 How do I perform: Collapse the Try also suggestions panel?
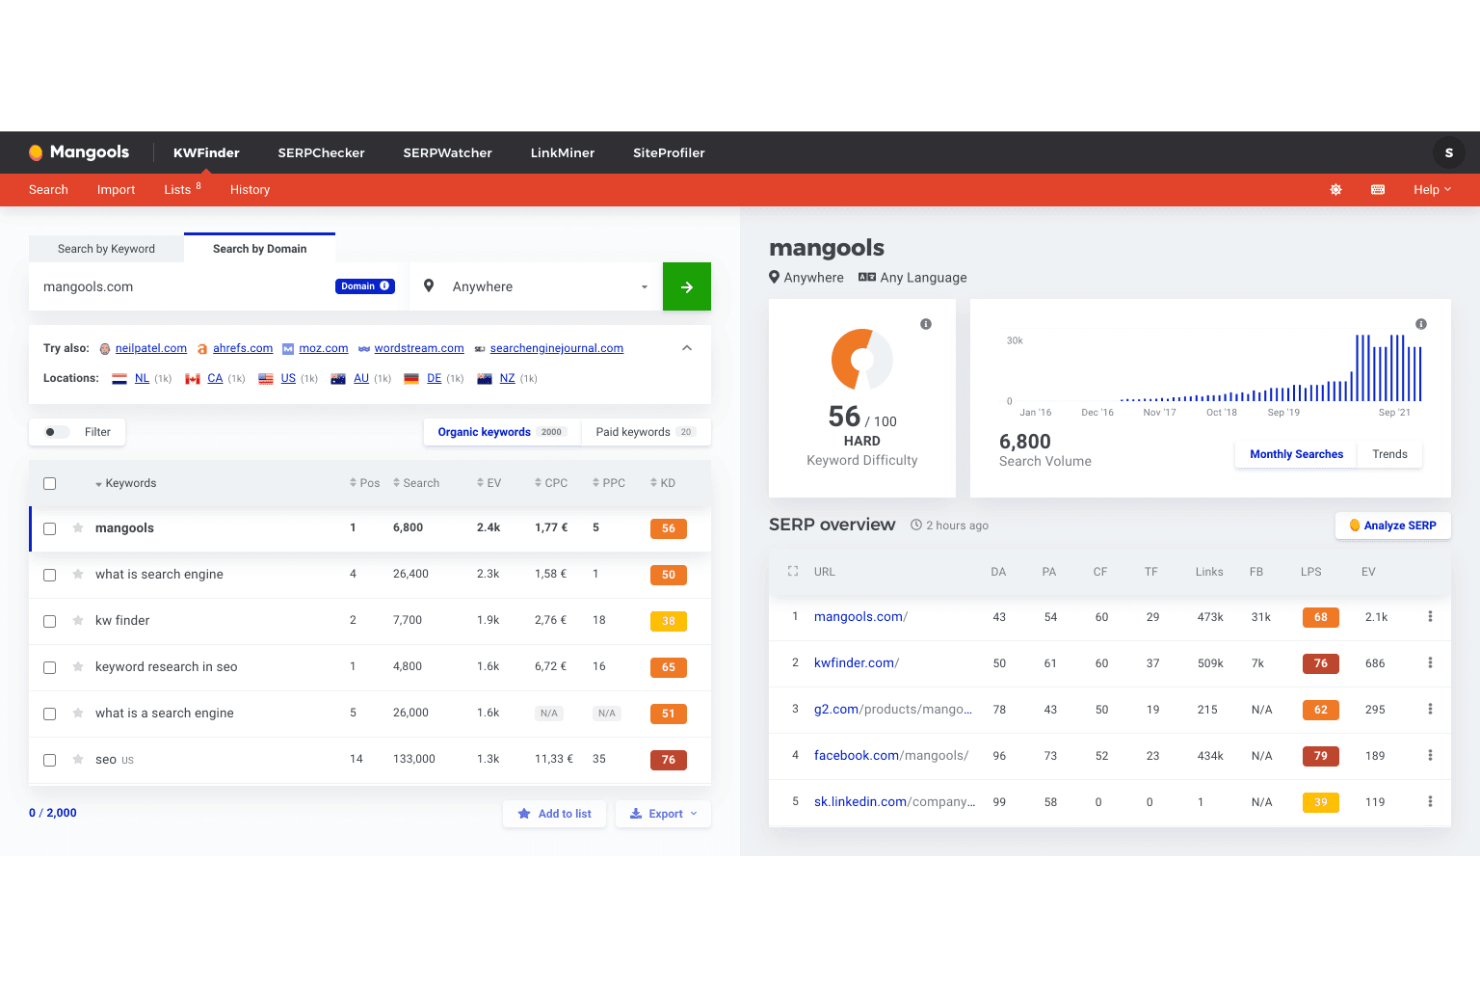(x=687, y=348)
